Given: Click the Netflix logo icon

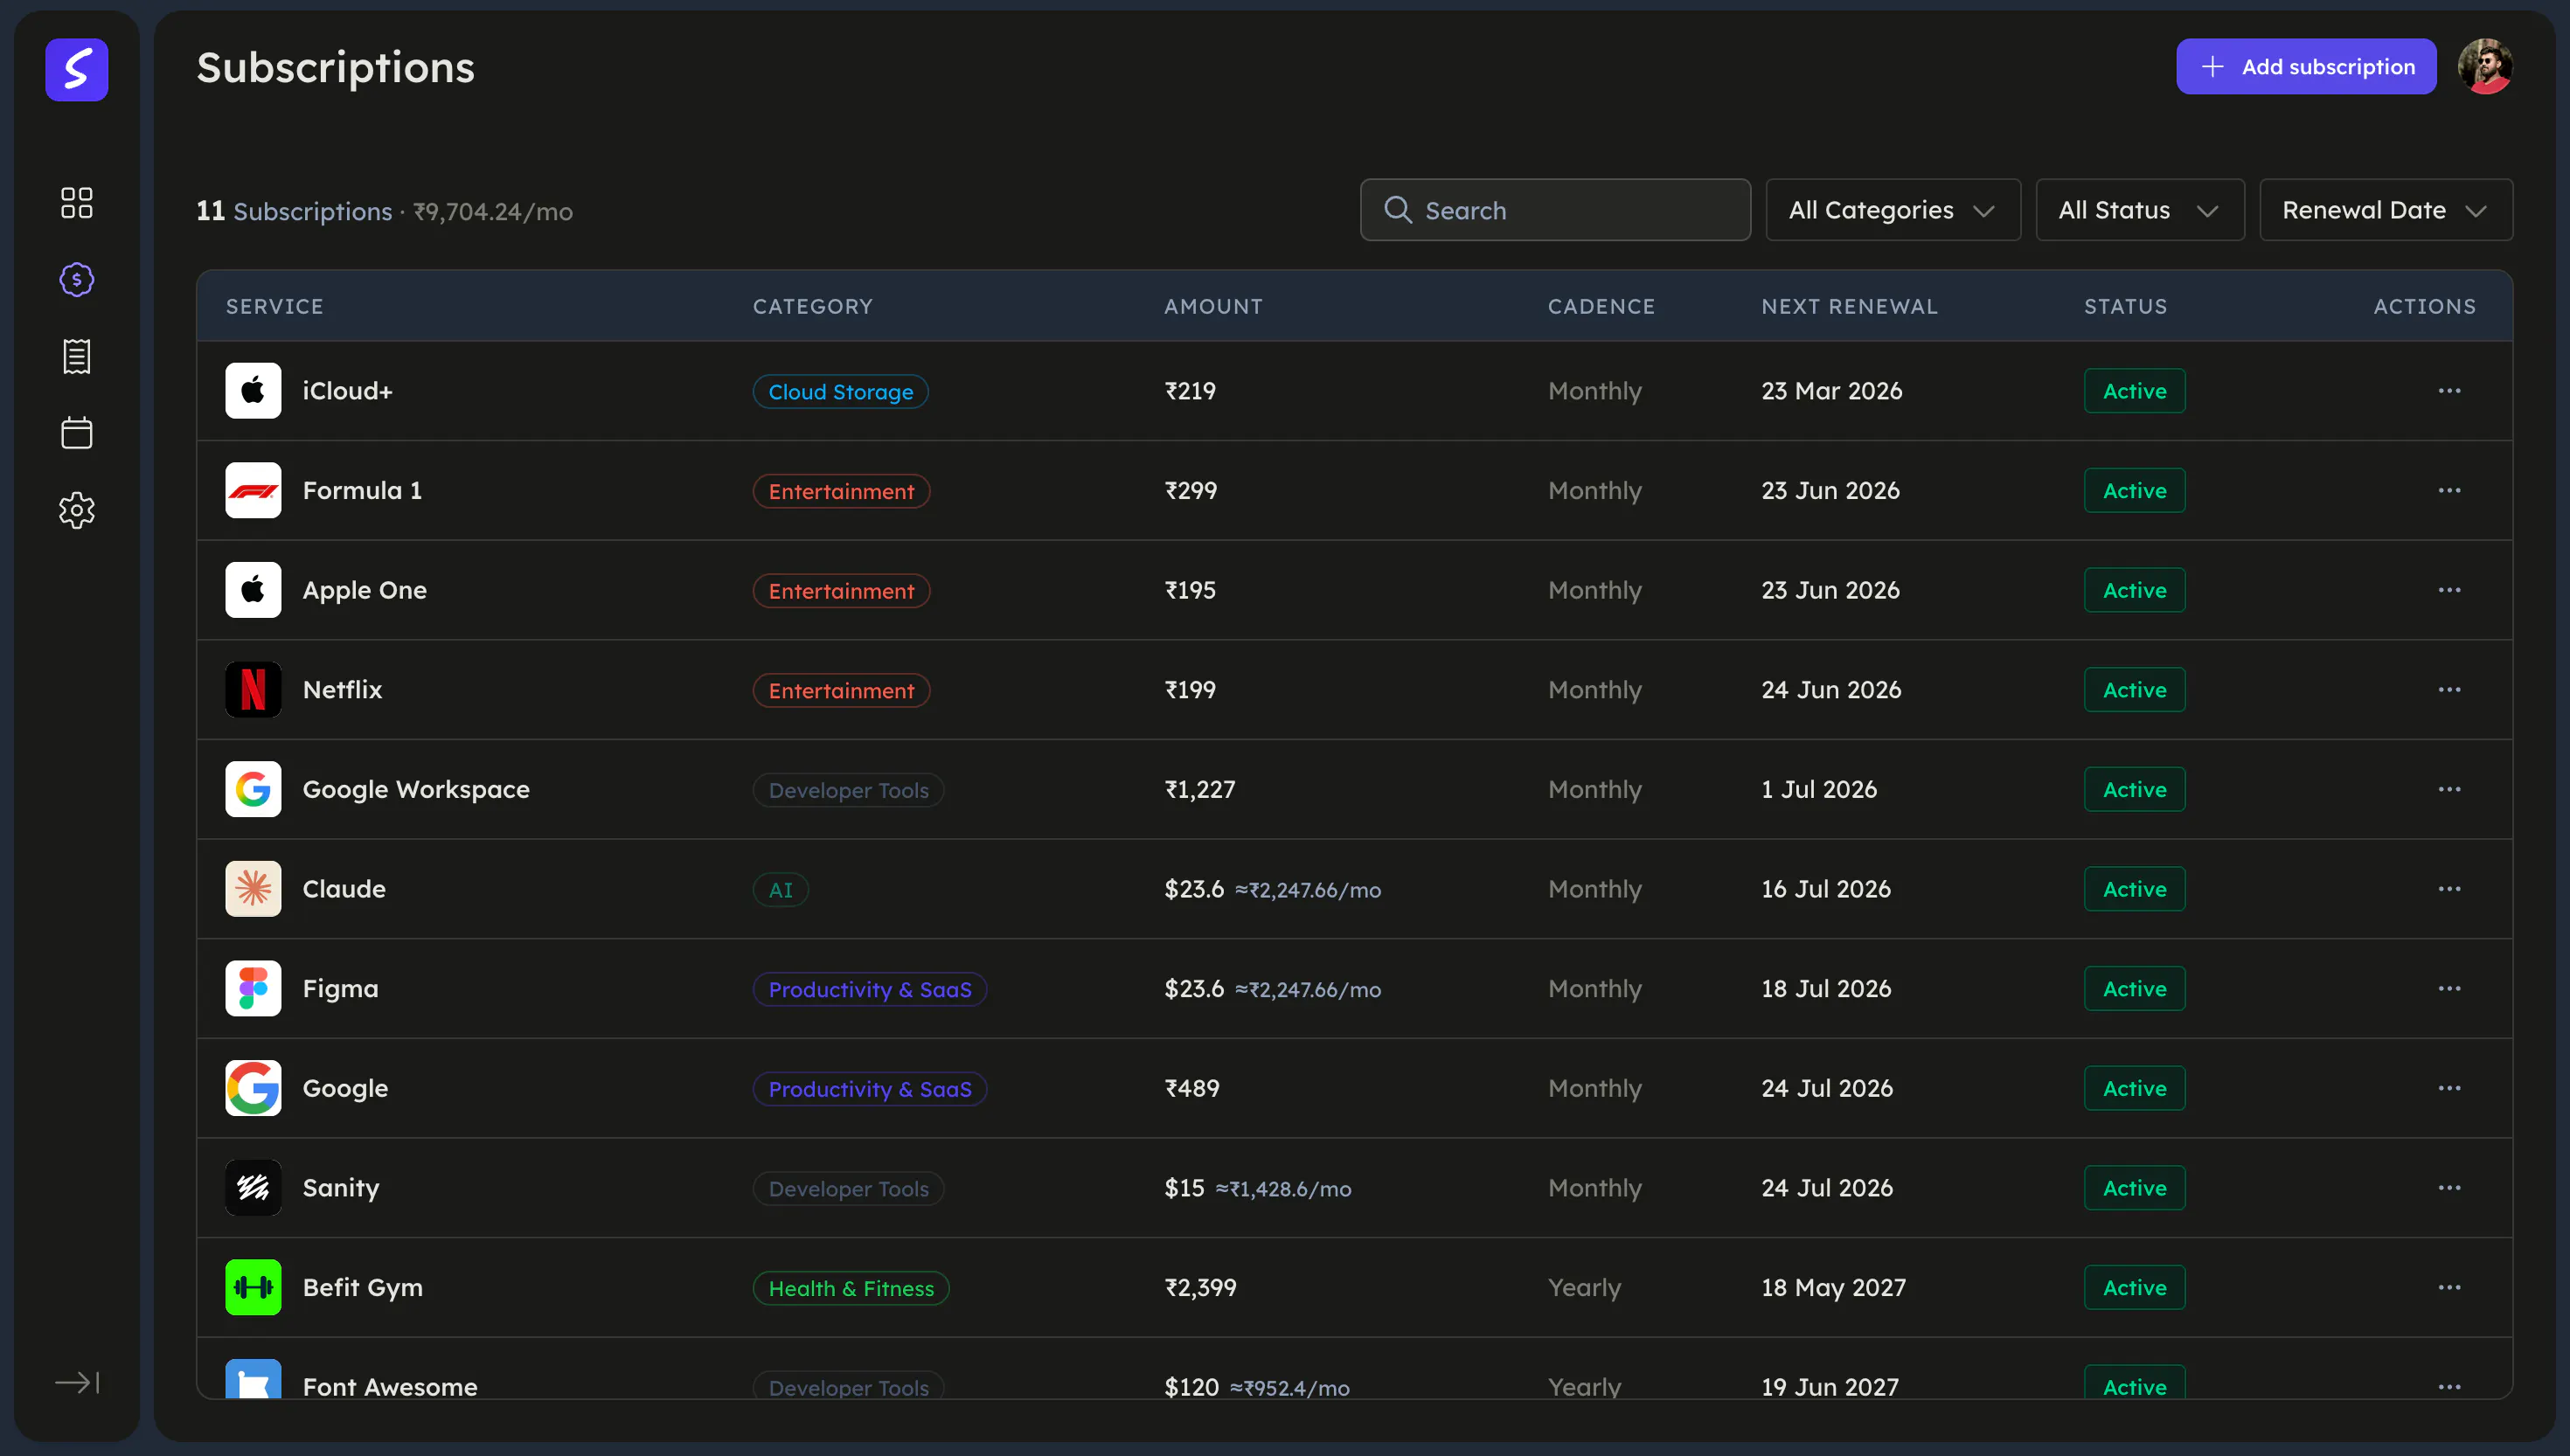Looking at the screenshot, I should pyautogui.click(x=253, y=690).
